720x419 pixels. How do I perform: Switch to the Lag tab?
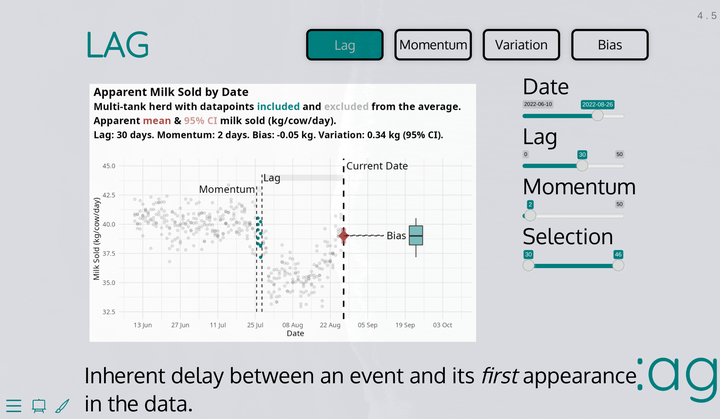[x=345, y=45]
